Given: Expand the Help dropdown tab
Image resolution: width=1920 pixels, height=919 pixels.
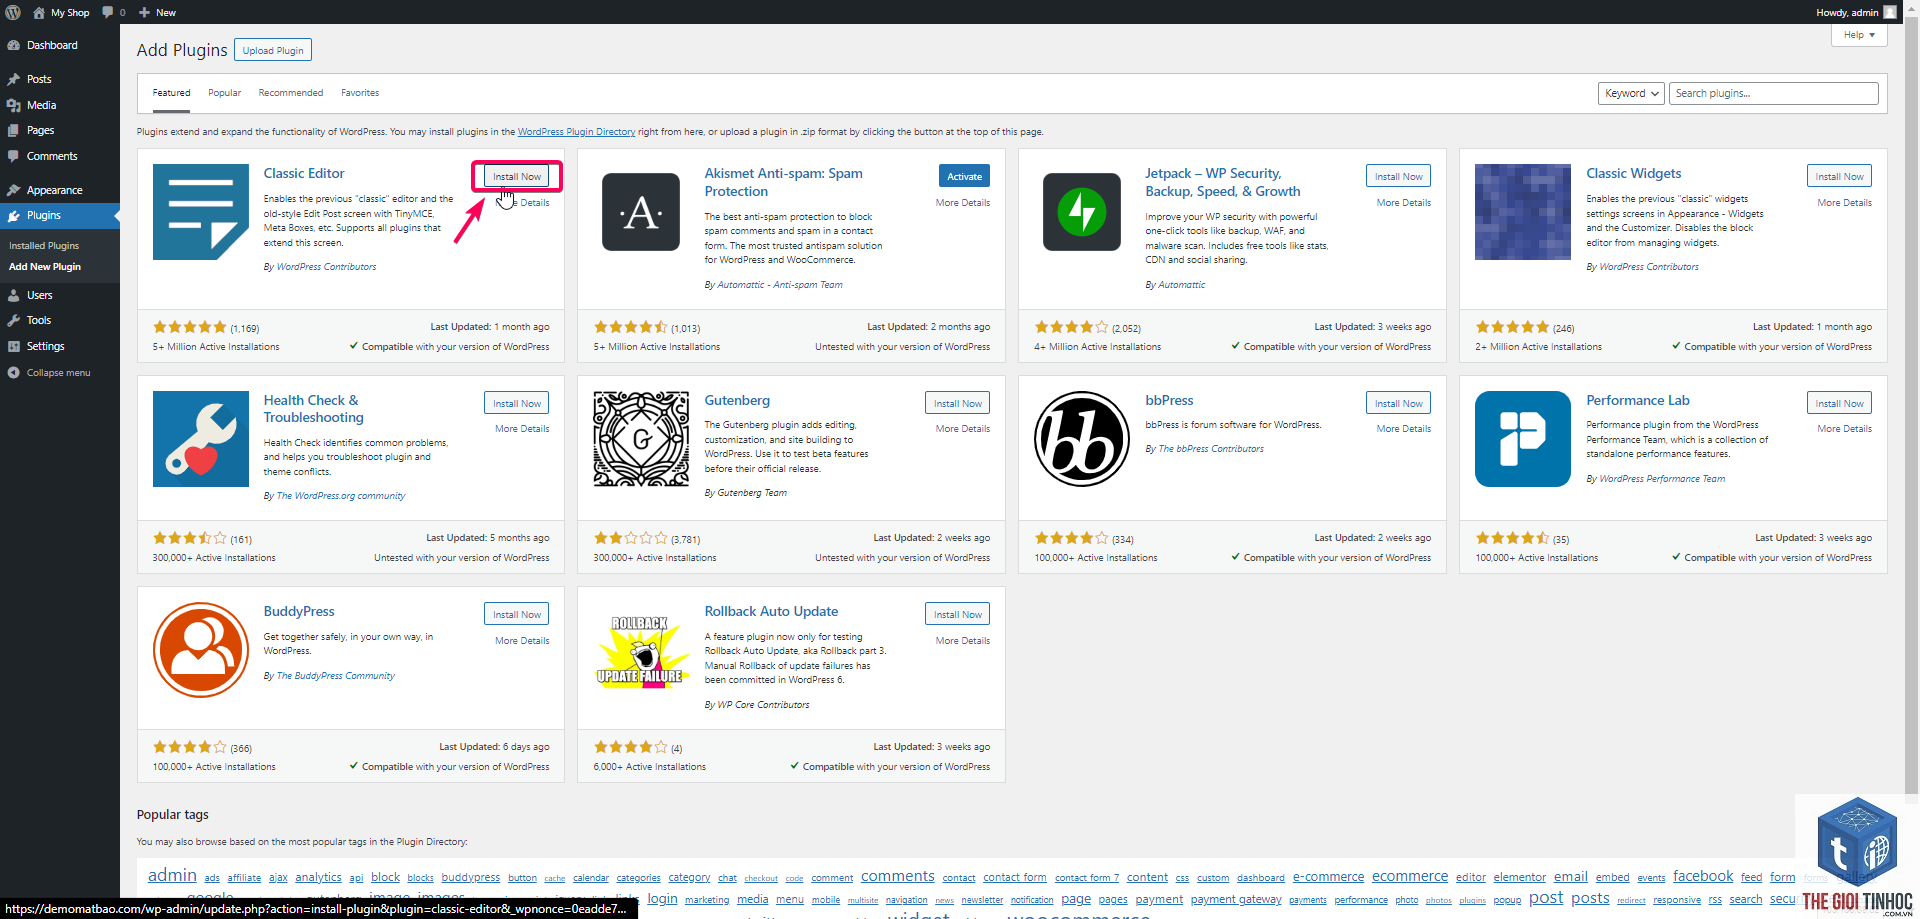Looking at the screenshot, I should click(x=1859, y=35).
